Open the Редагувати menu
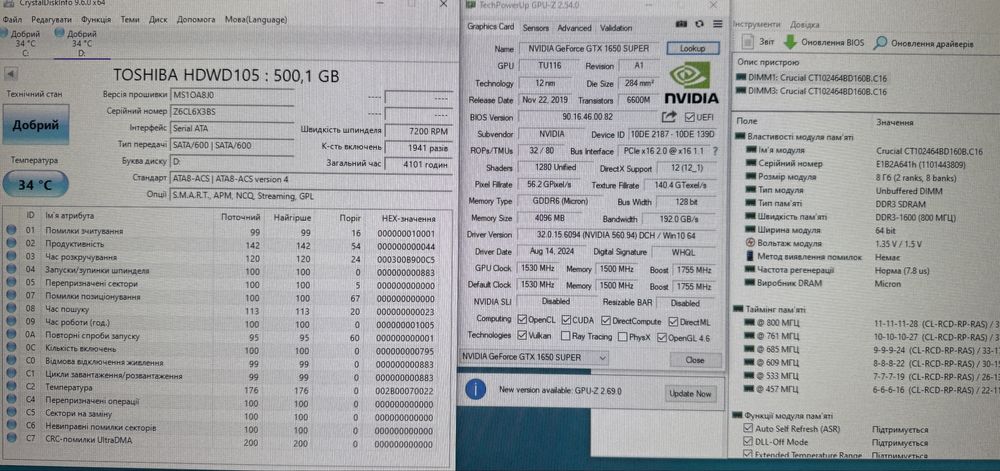The height and width of the screenshot is (471, 1000). click(x=51, y=19)
